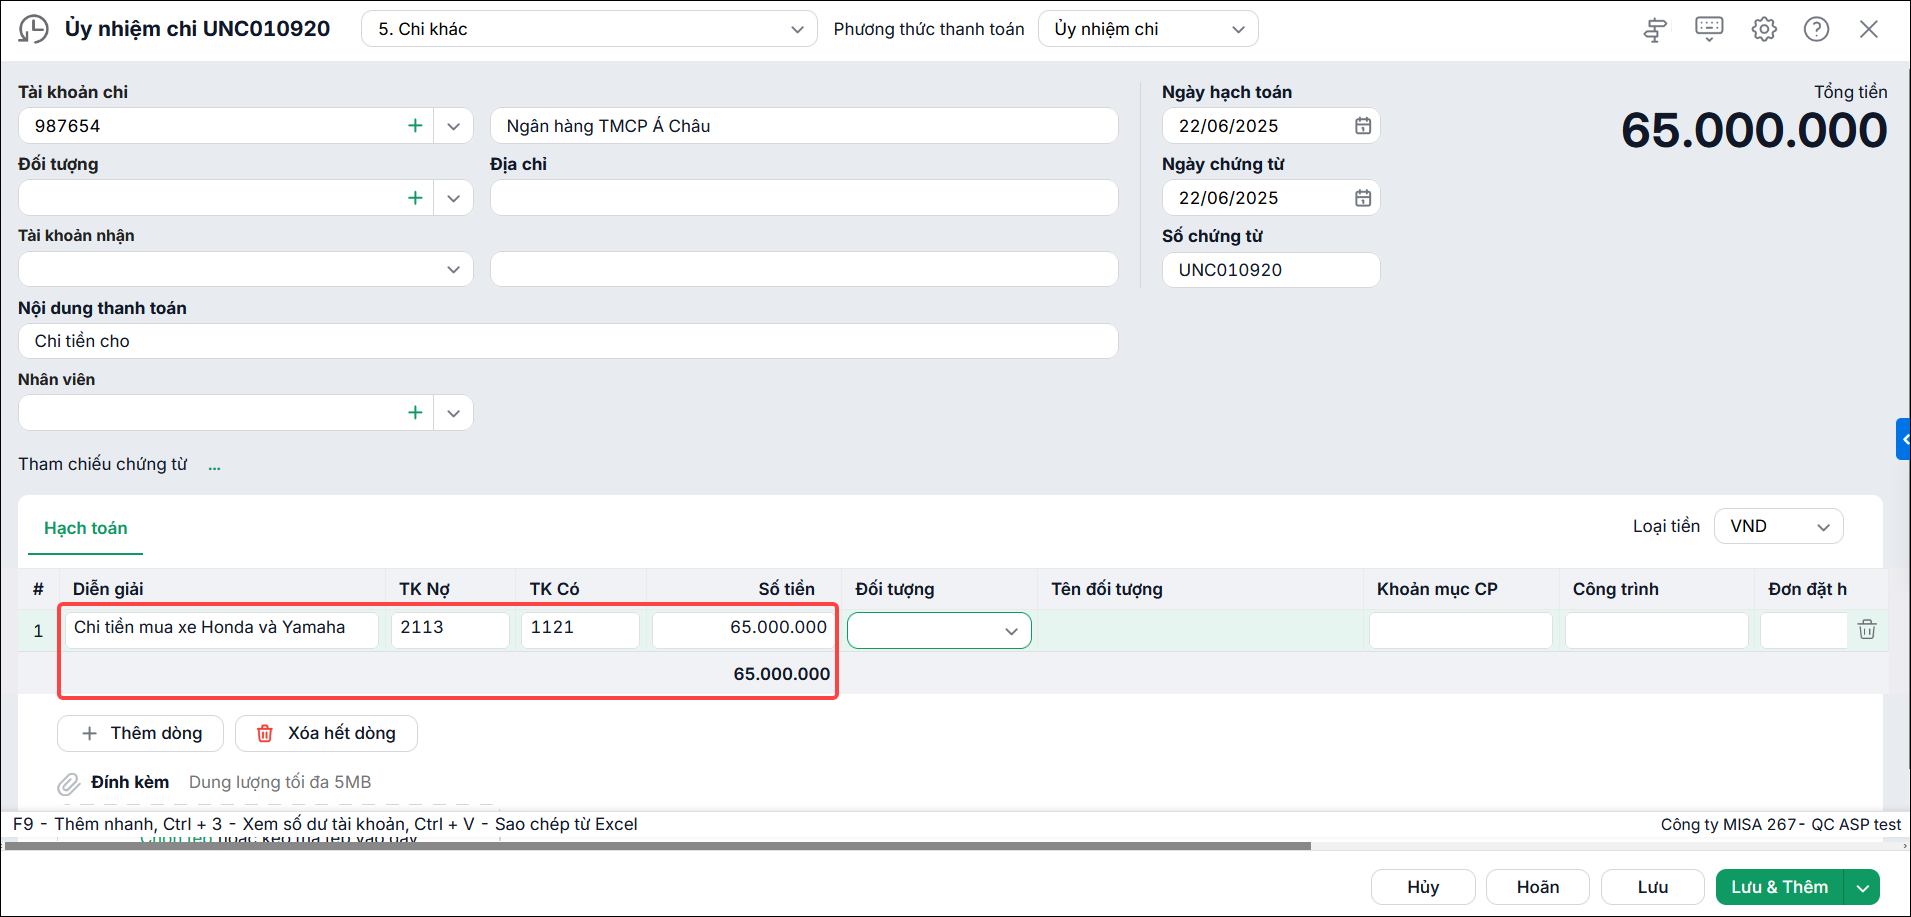
Task: Click the Lưu & Thêm button
Action: pos(1780,888)
